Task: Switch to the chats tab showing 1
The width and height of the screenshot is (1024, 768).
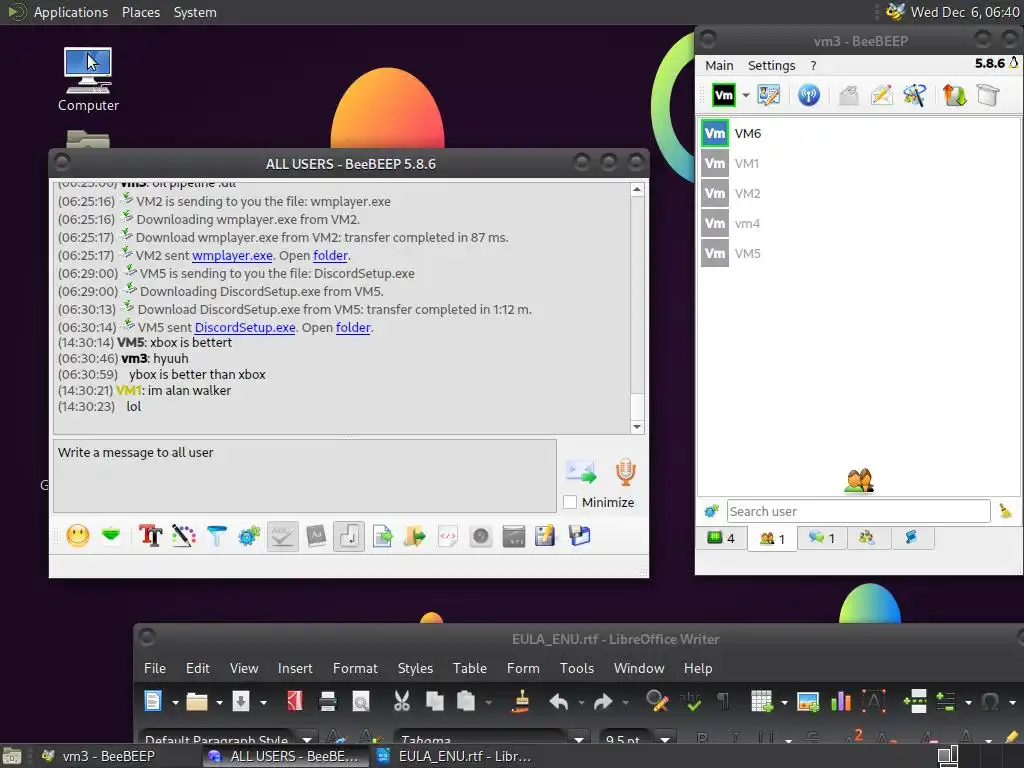Action: (822, 538)
